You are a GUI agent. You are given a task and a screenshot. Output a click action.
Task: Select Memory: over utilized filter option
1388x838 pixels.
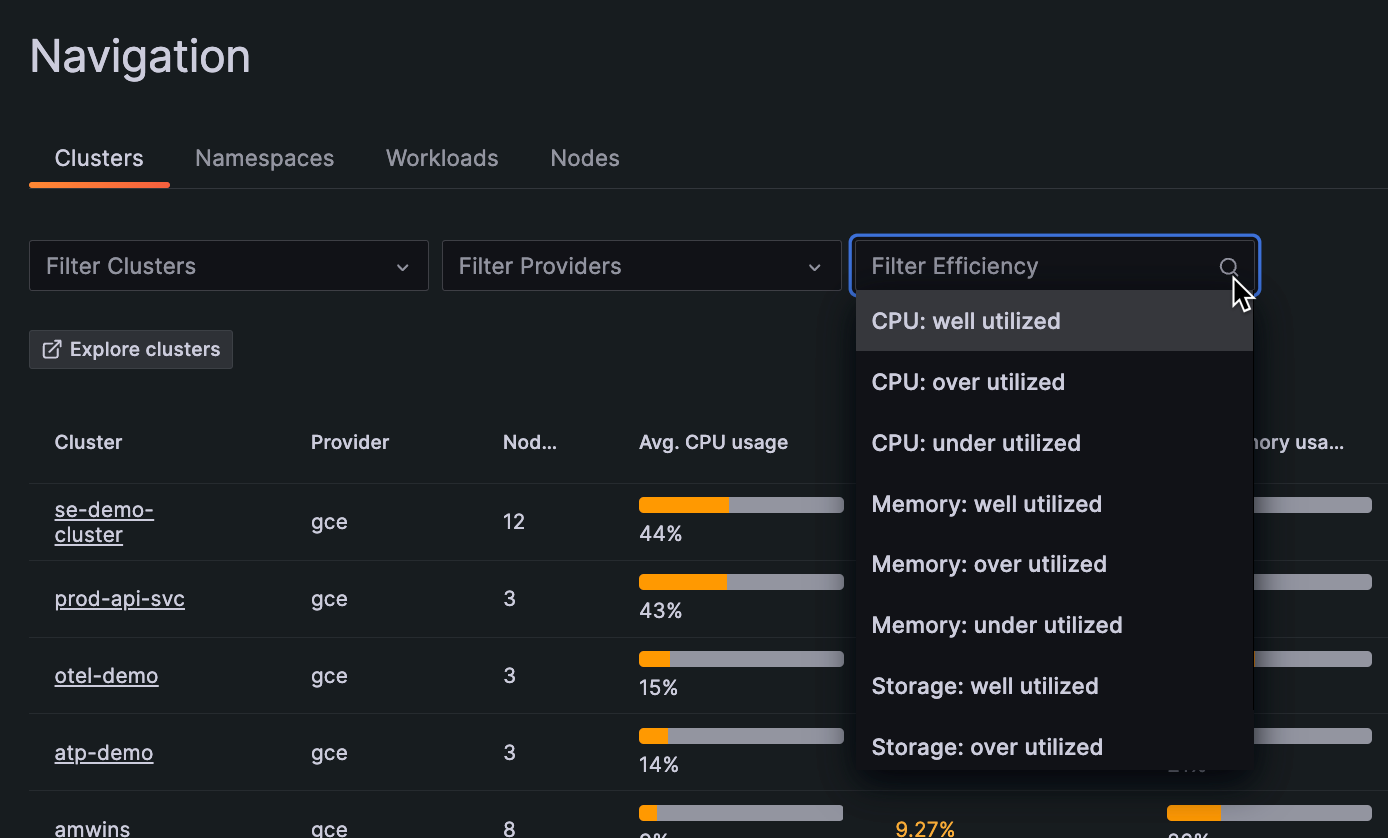point(989,564)
